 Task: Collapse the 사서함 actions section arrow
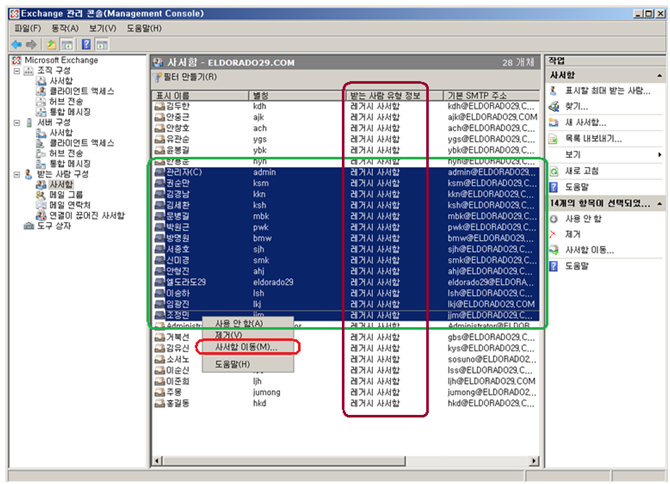pos(660,76)
